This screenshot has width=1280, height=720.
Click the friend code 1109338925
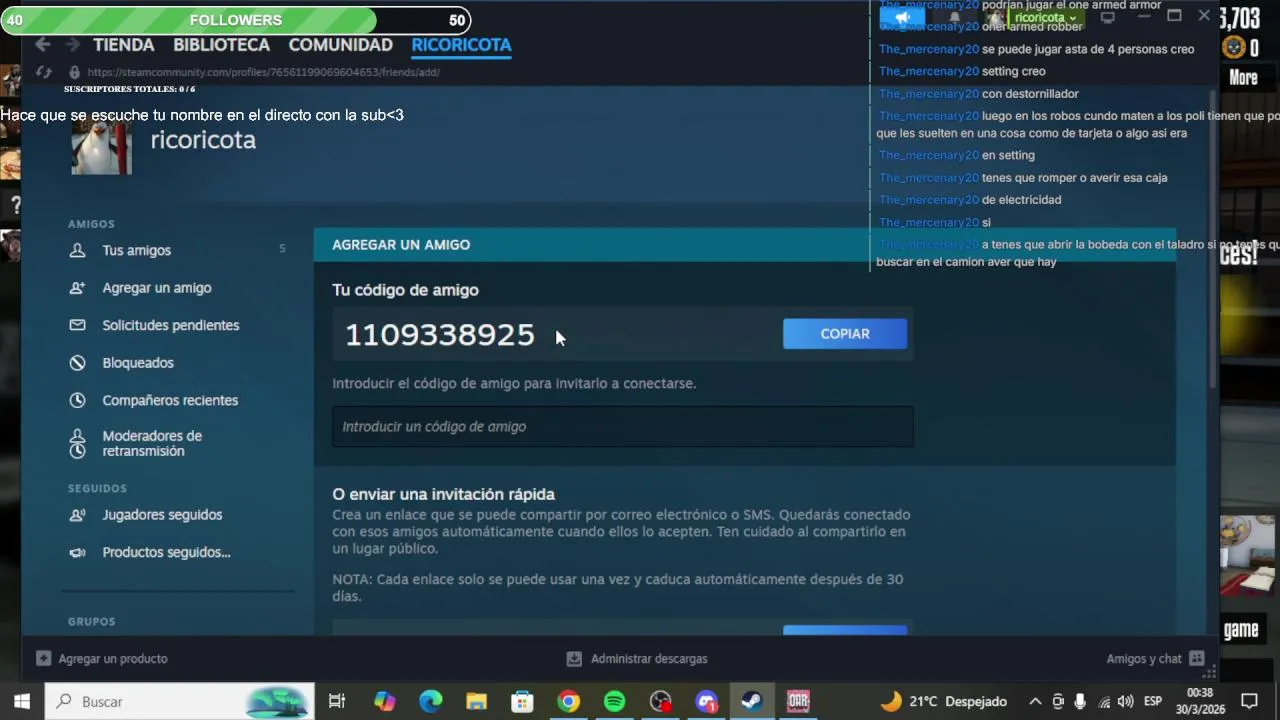point(440,335)
